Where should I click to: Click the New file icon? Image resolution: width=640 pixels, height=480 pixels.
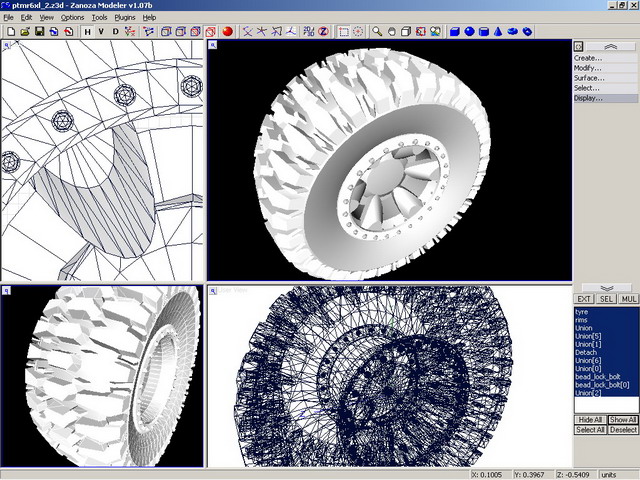pos(10,32)
